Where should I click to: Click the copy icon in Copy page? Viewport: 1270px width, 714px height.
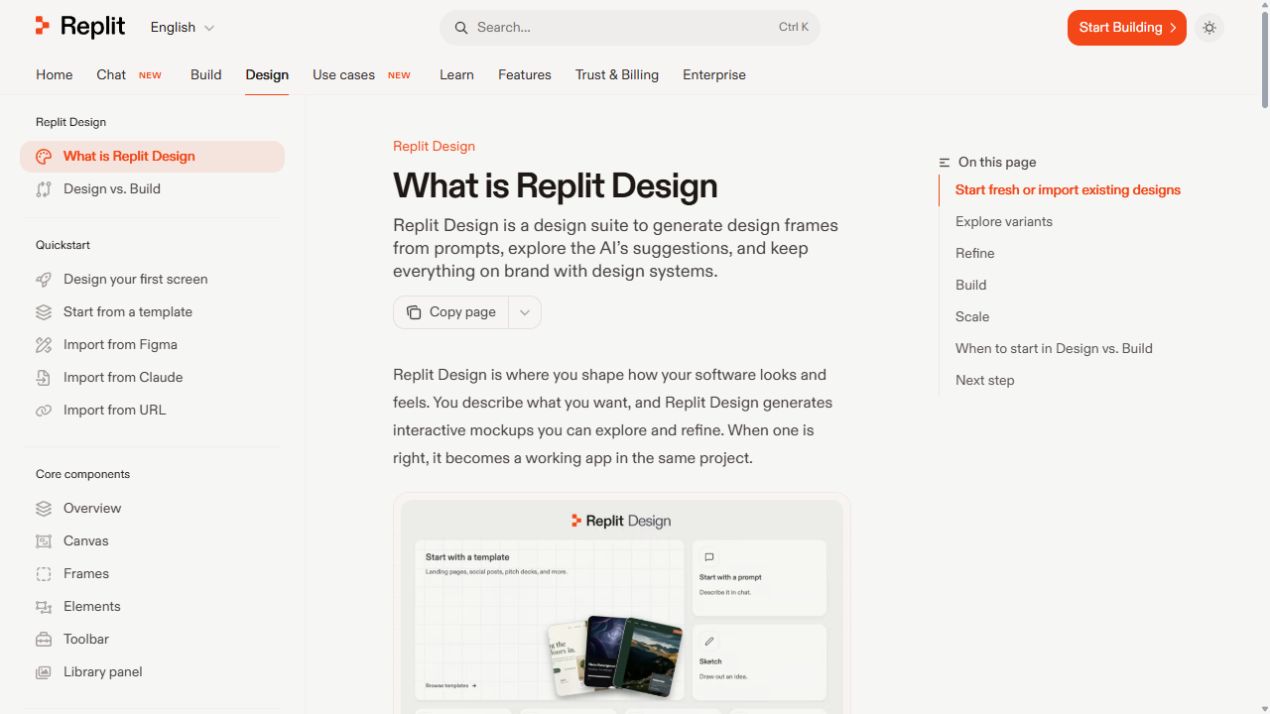[x=414, y=312]
